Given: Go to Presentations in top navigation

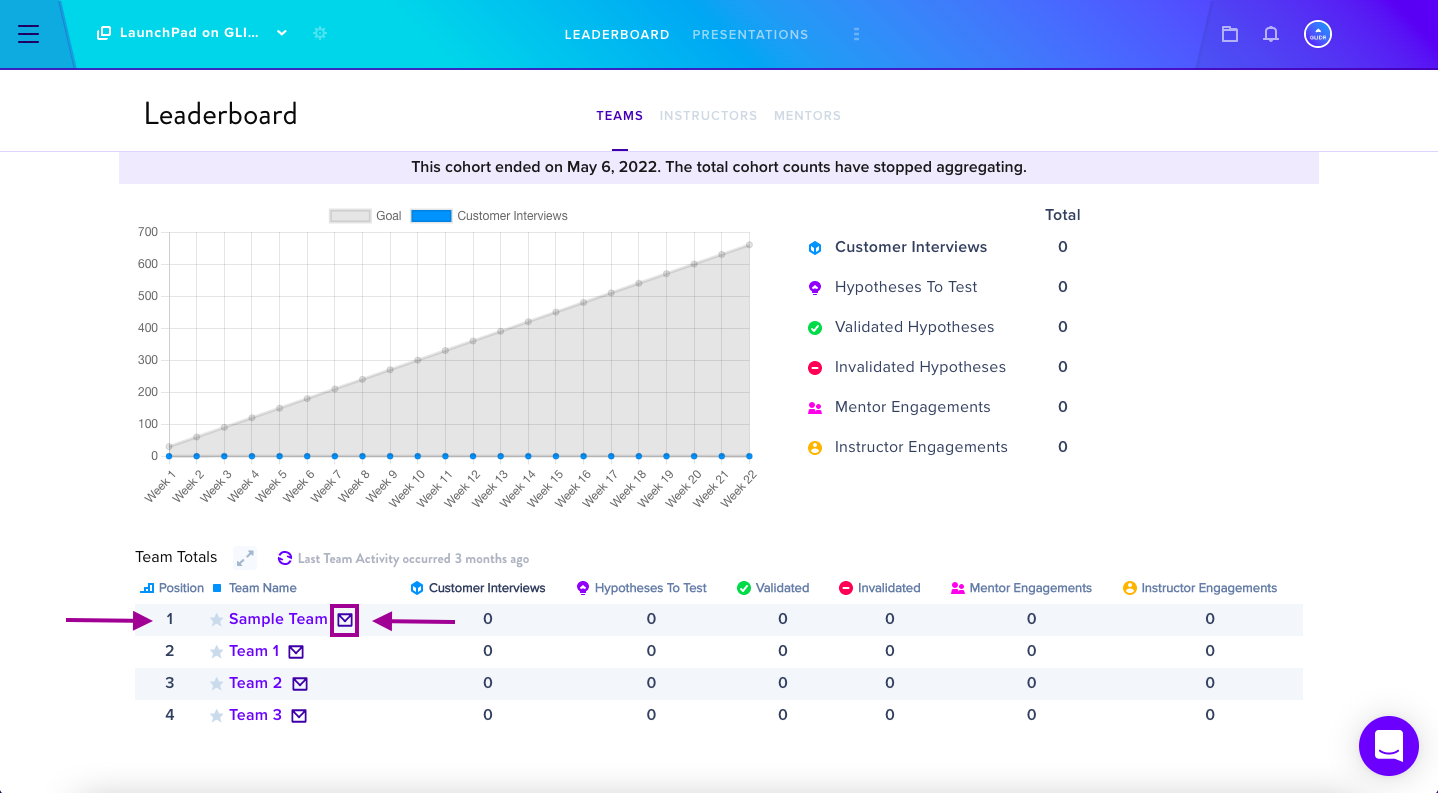Looking at the screenshot, I should (x=750, y=34).
